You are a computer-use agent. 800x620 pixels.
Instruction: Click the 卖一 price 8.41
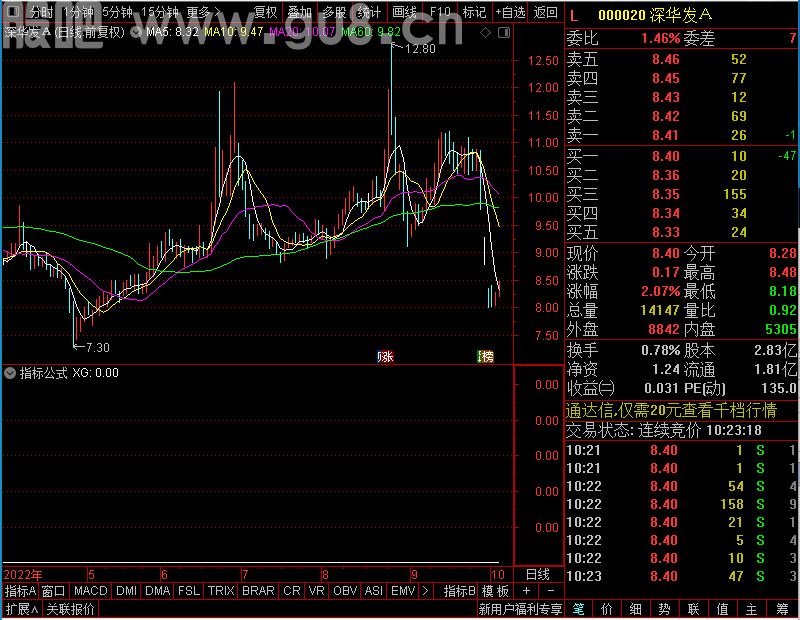tap(666, 135)
